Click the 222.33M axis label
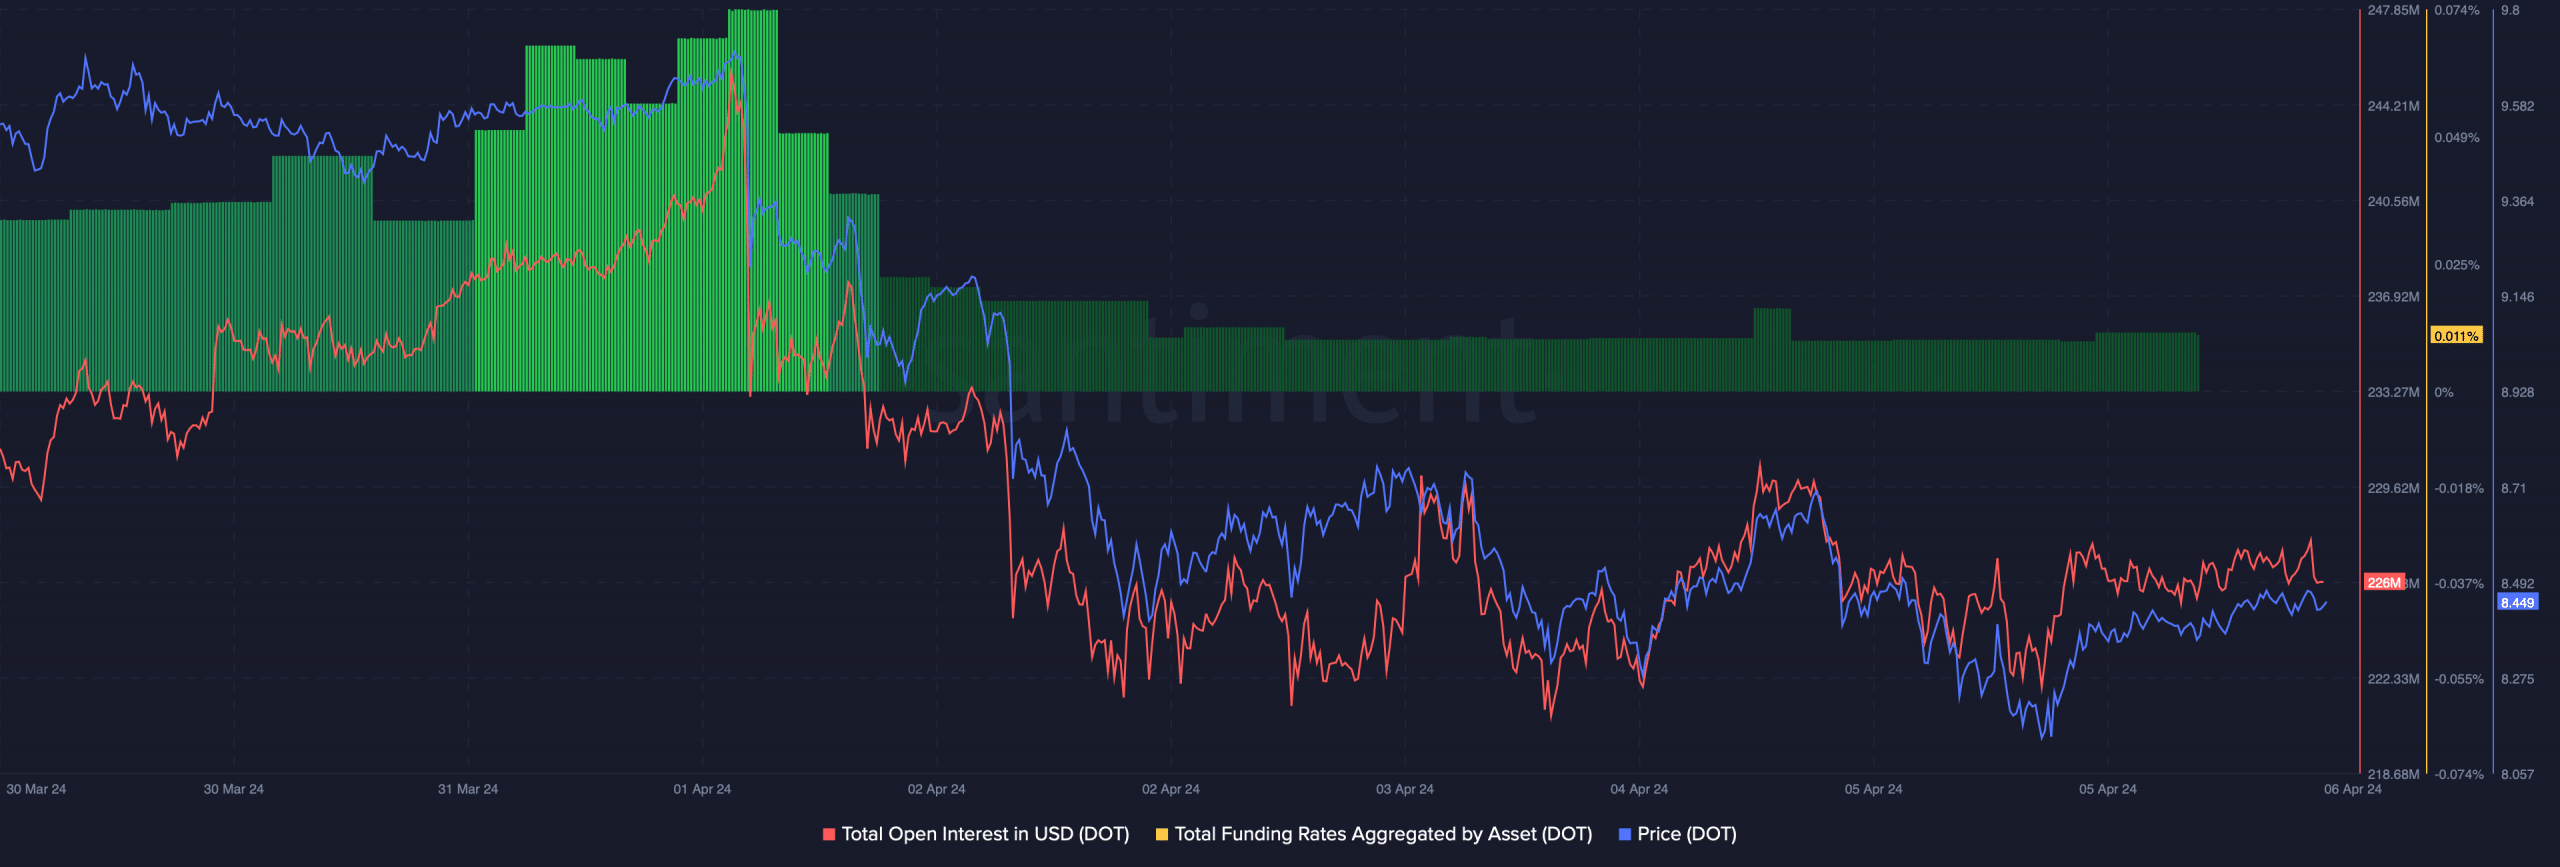The width and height of the screenshot is (2560, 867). coord(2393,679)
